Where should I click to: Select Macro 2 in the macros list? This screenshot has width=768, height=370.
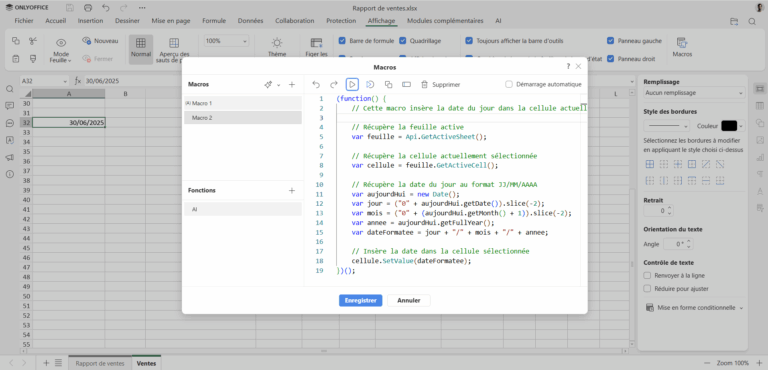(243, 118)
